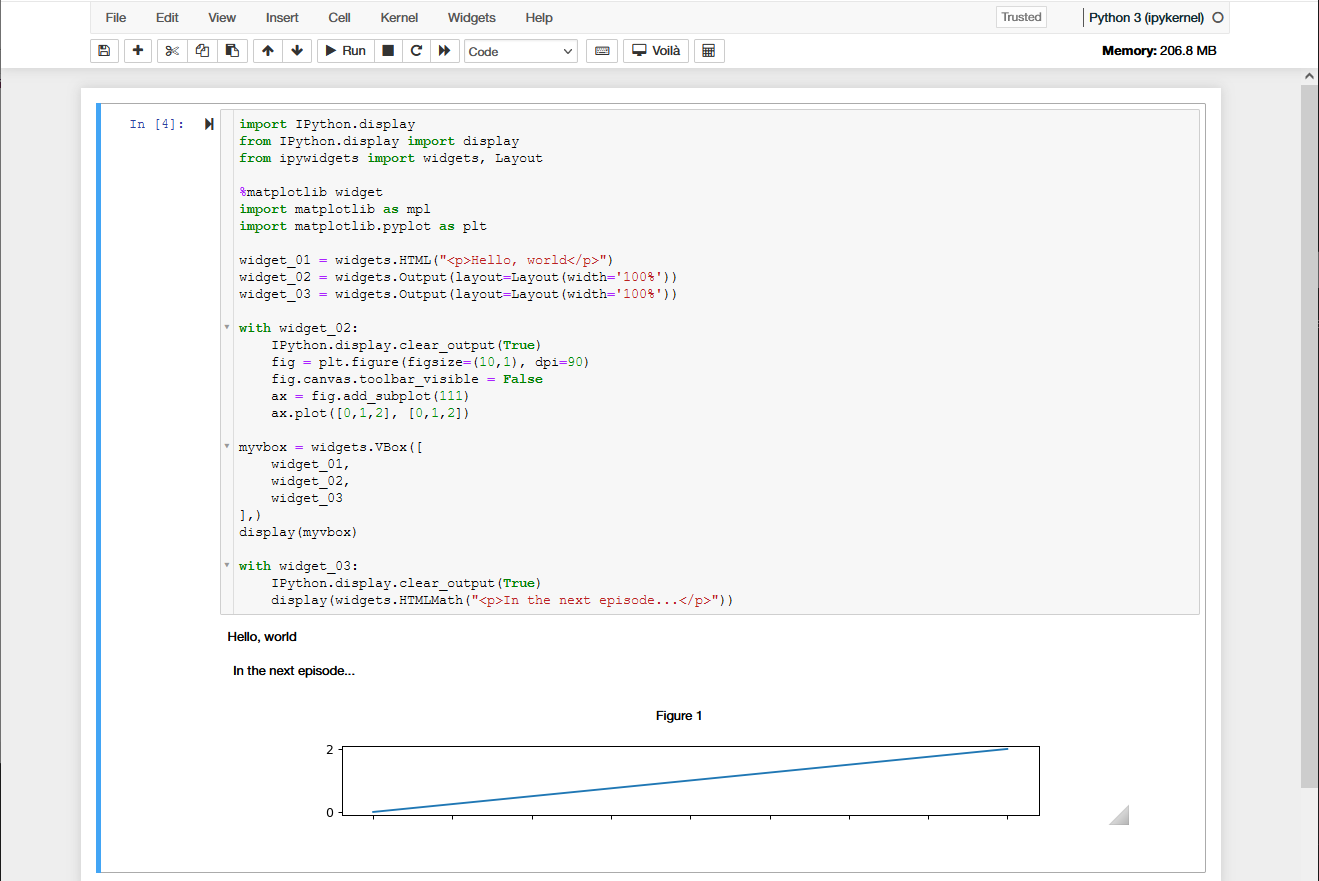
Task: Launch the Voilà preview
Action: tap(656, 50)
